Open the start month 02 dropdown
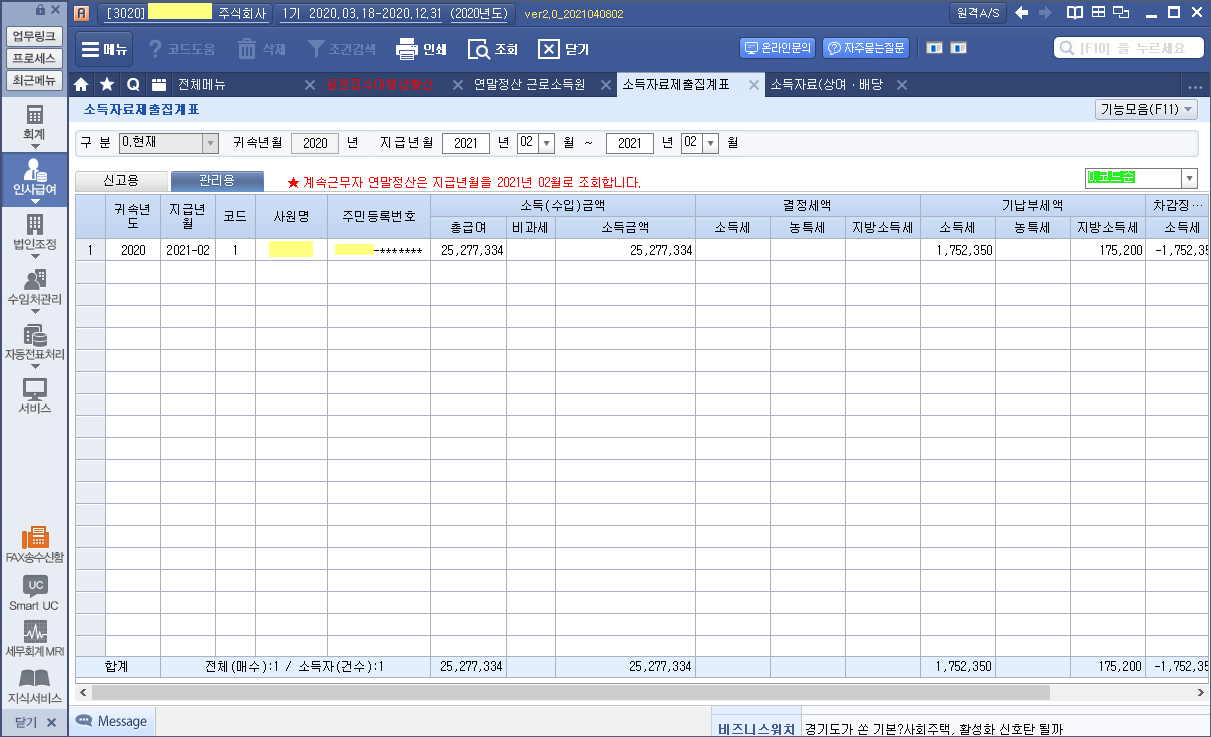This screenshot has width=1211, height=737. point(547,143)
